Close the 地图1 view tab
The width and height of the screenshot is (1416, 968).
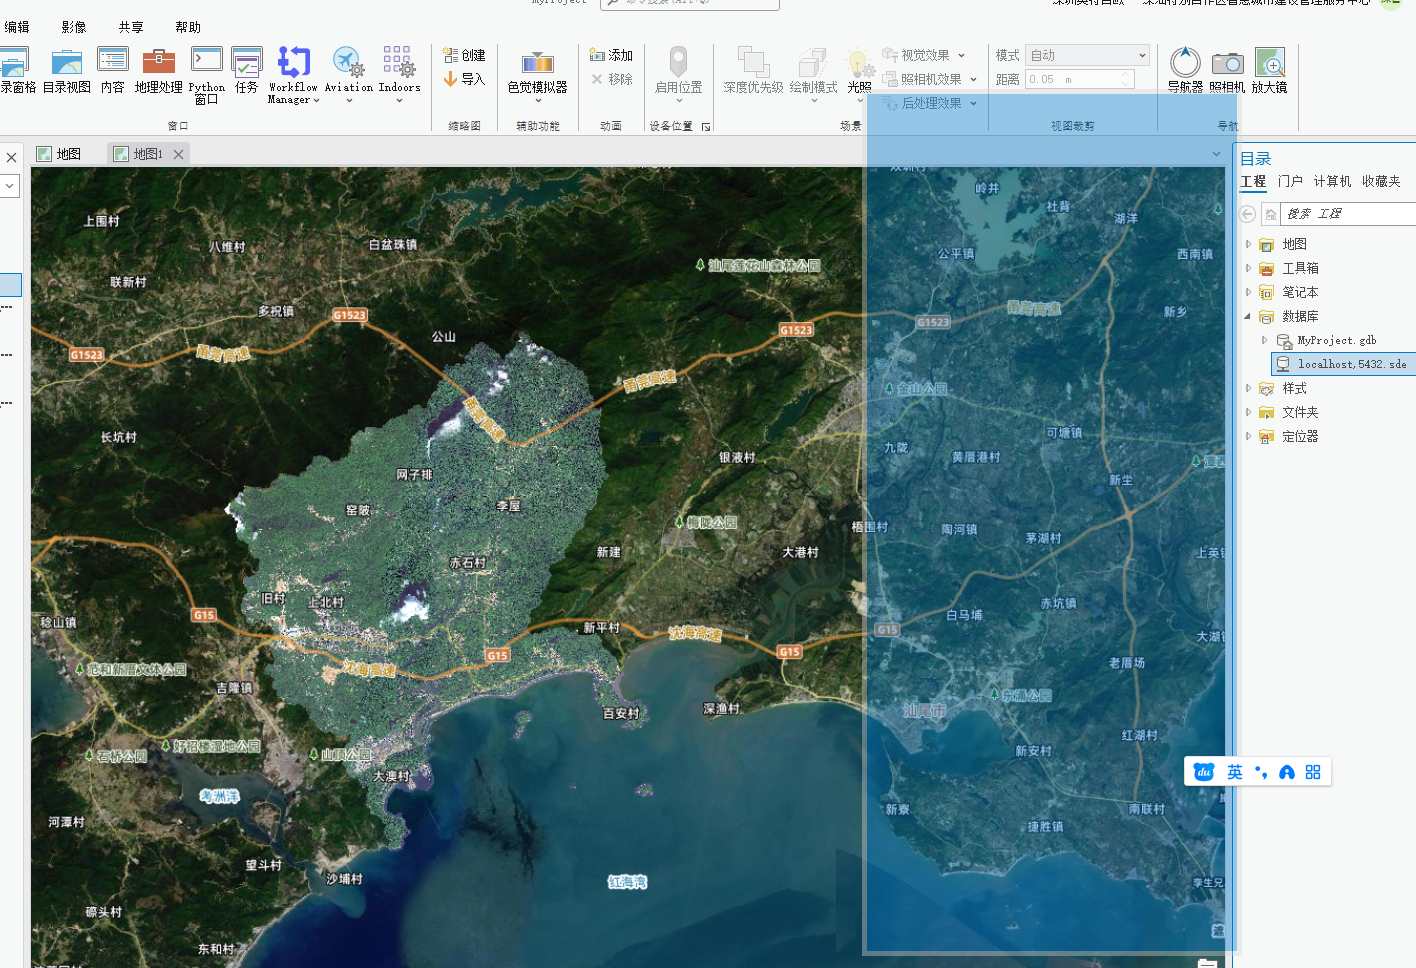(178, 154)
